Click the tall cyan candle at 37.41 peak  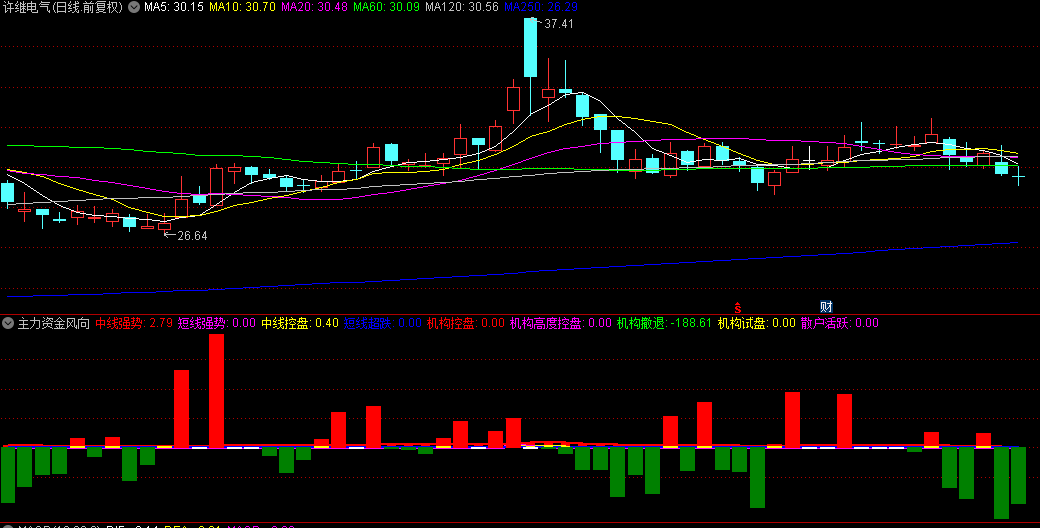click(x=530, y=47)
